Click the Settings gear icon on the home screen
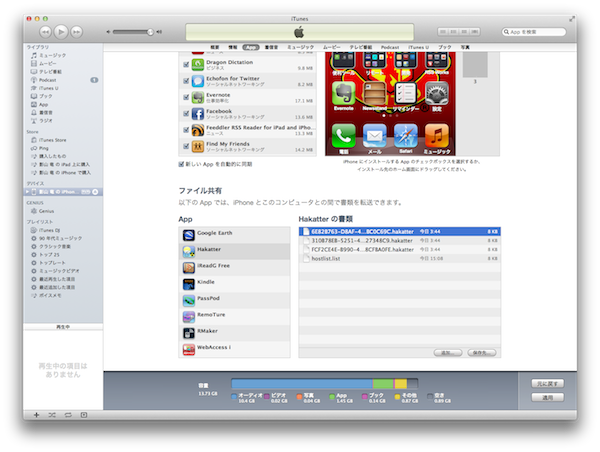600x452 pixels. coord(437,93)
